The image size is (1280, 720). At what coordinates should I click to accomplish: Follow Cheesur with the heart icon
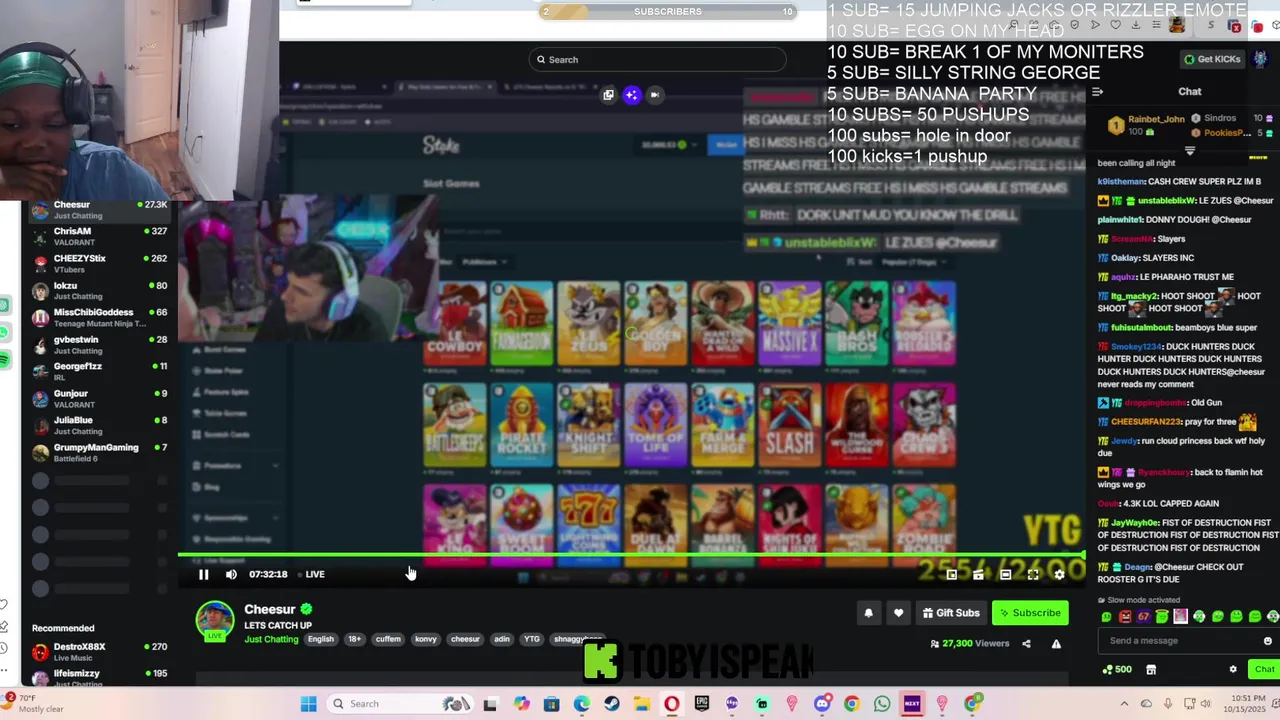[898, 613]
